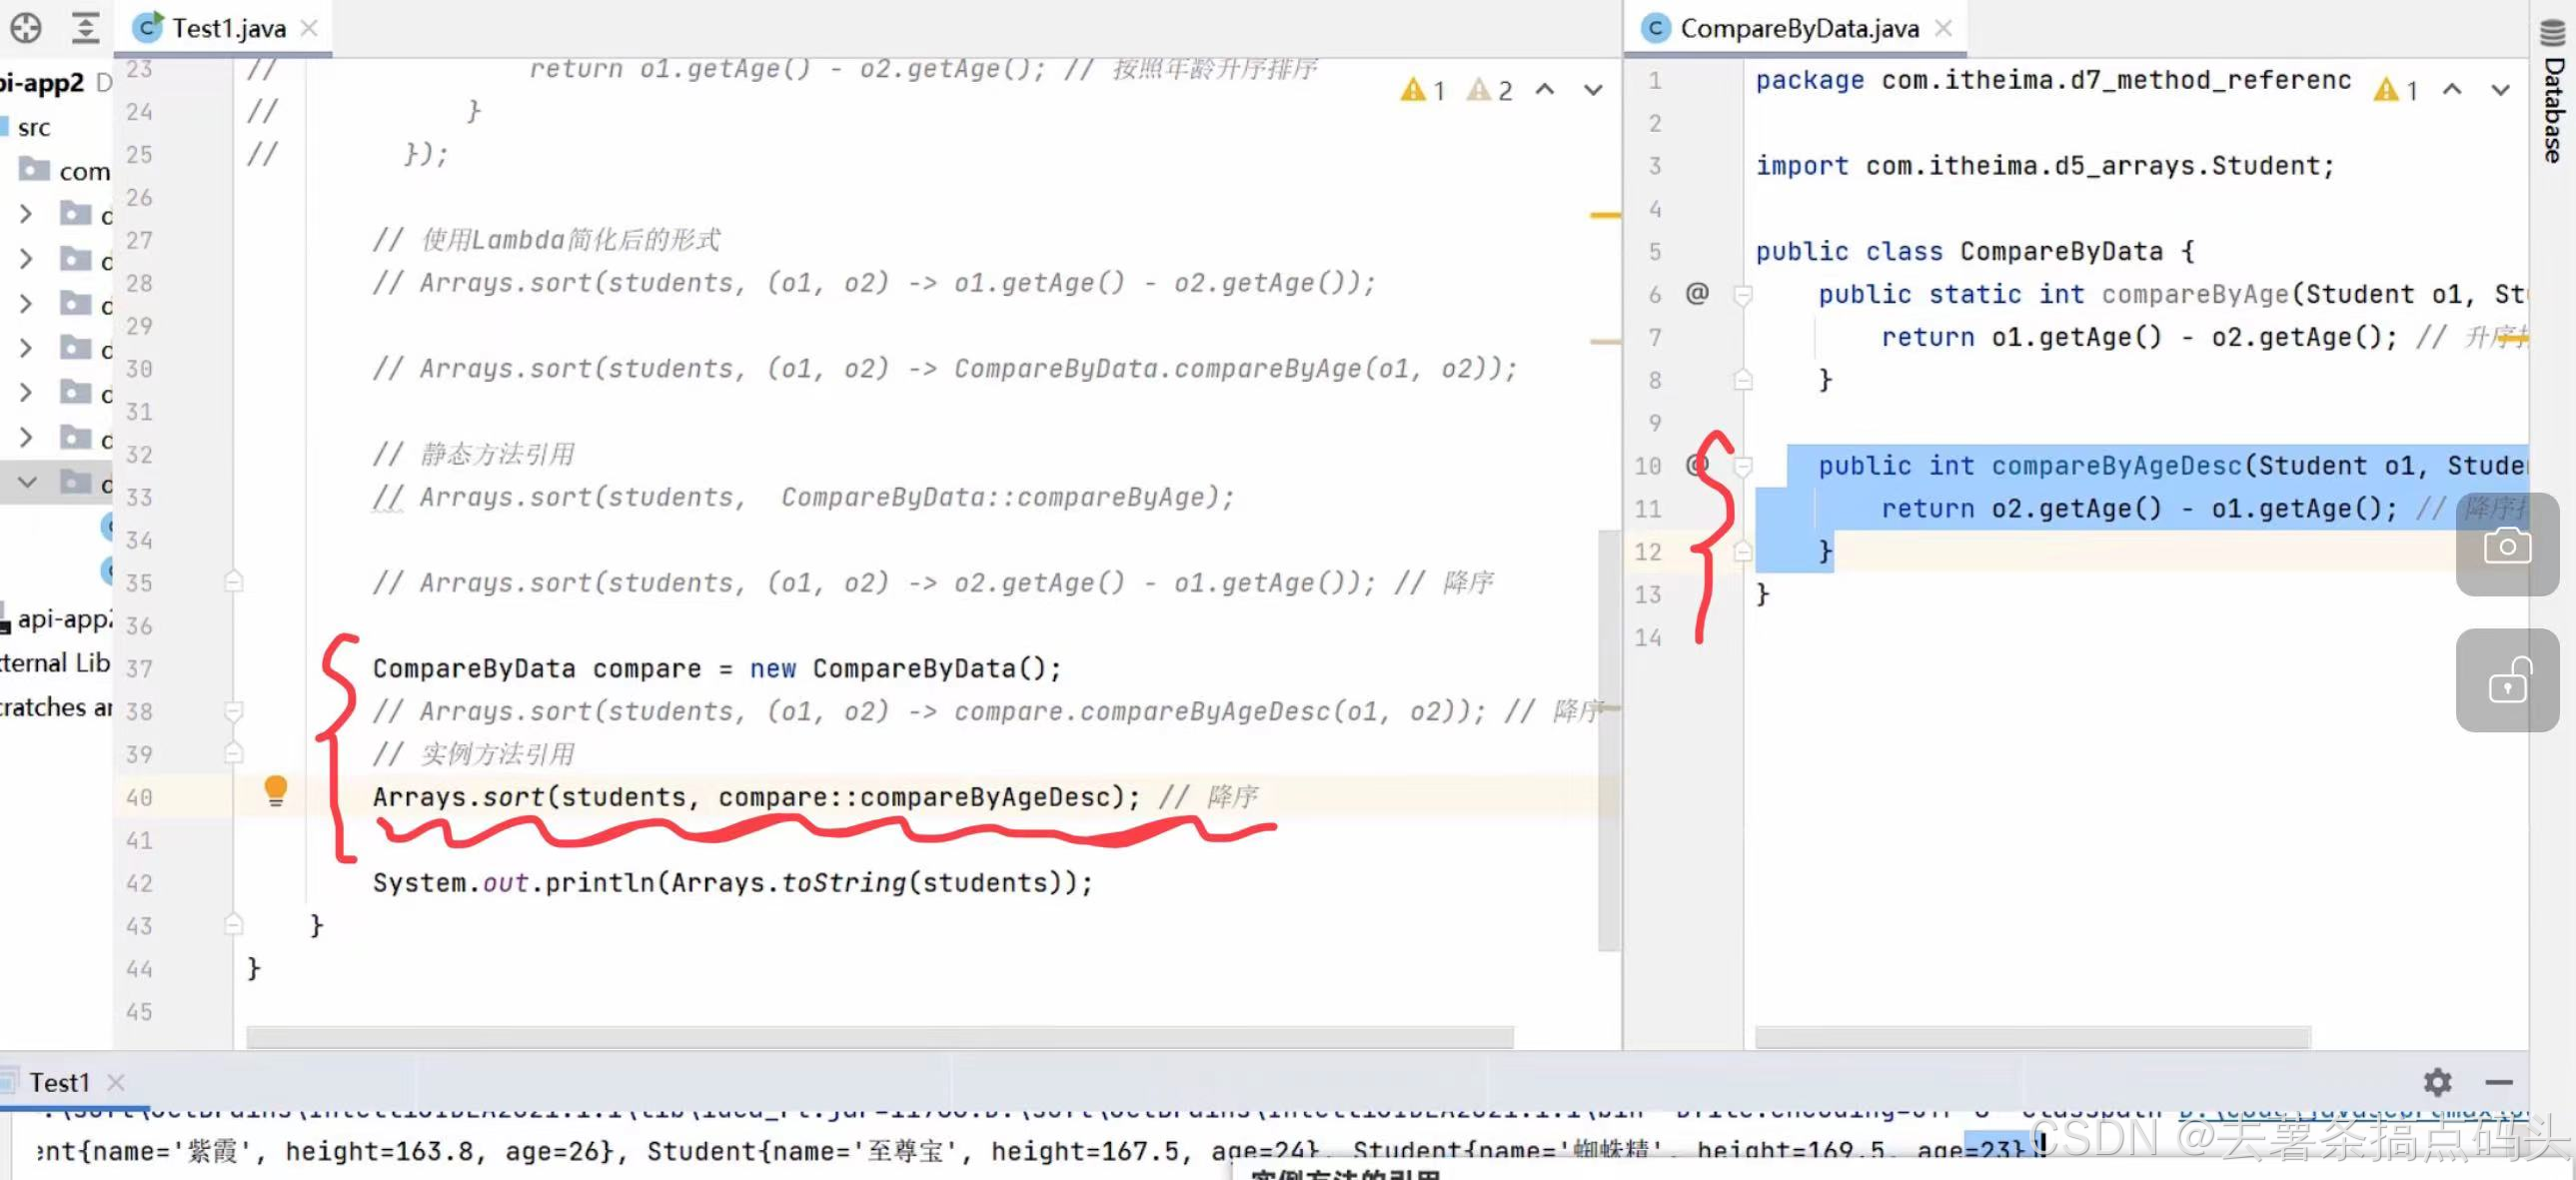The image size is (2576, 1180).
Task: Click the lock overlay button
Action: pos(2507,680)
